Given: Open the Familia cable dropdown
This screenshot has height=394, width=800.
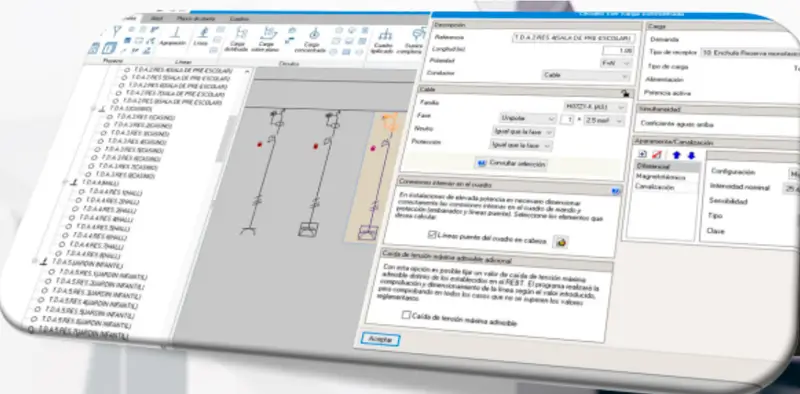Looking at the screenshot, I should pyautogui.click(x=594, y=107).
